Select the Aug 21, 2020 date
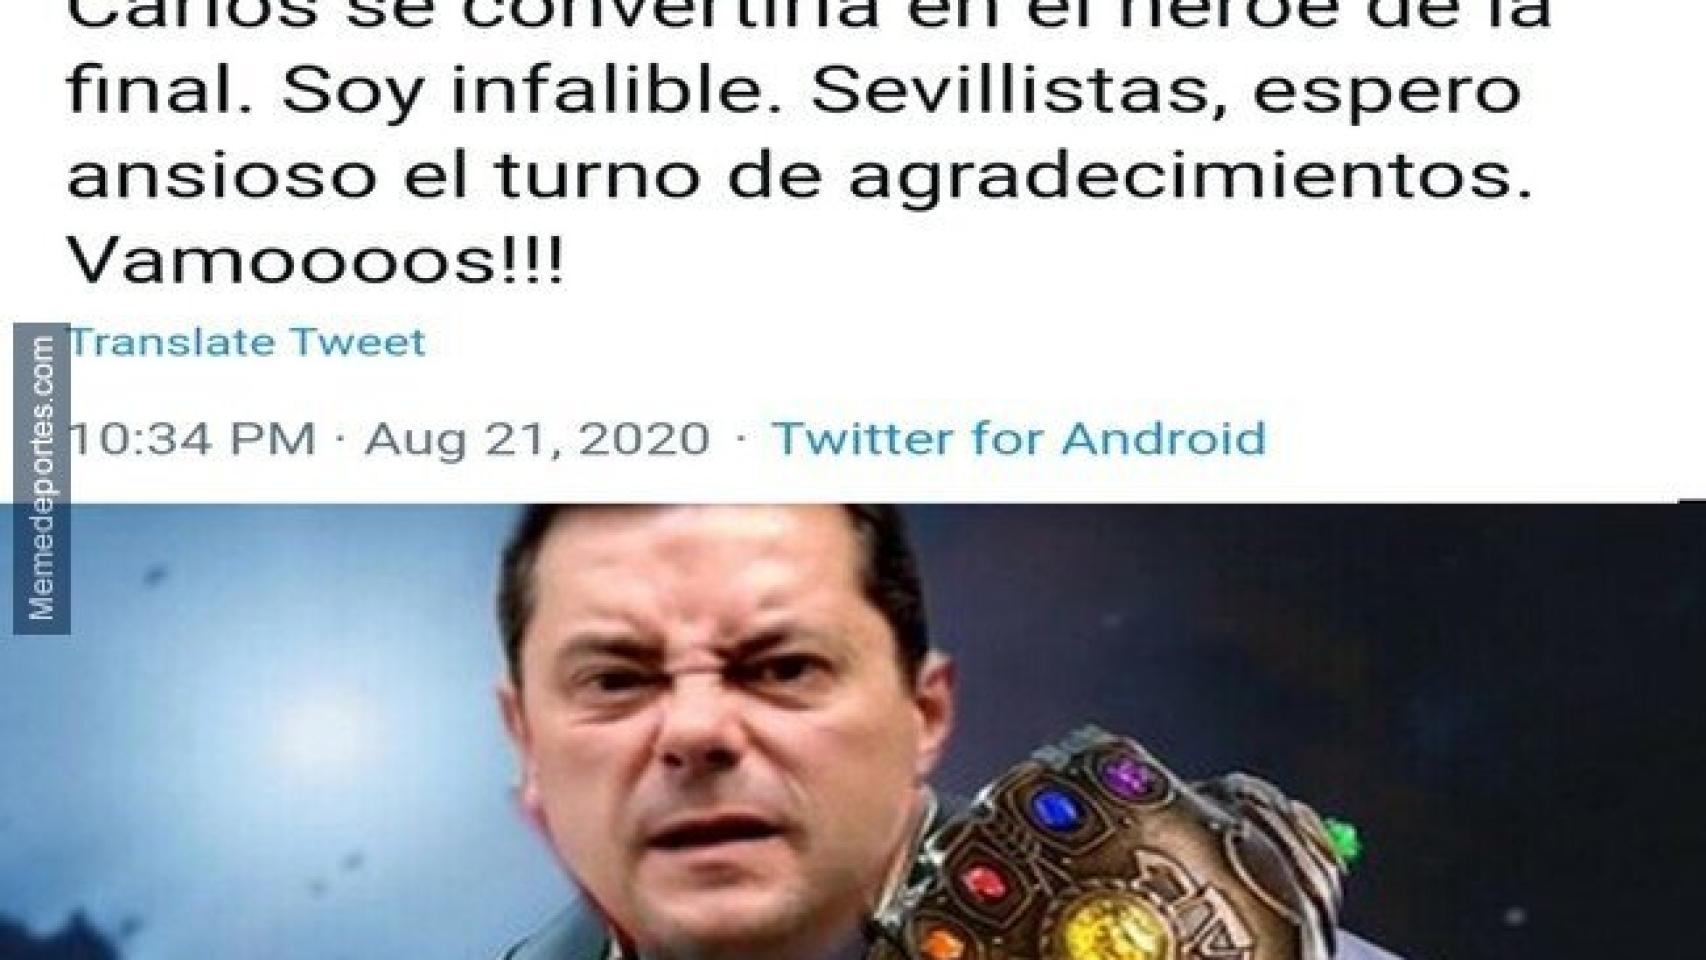The height and width of the screenshot is (960, 1706). click(537, 439)
